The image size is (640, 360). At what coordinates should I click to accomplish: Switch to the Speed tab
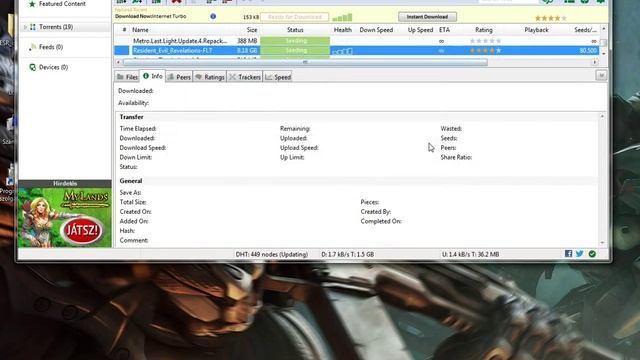click(x=278, y=77)
